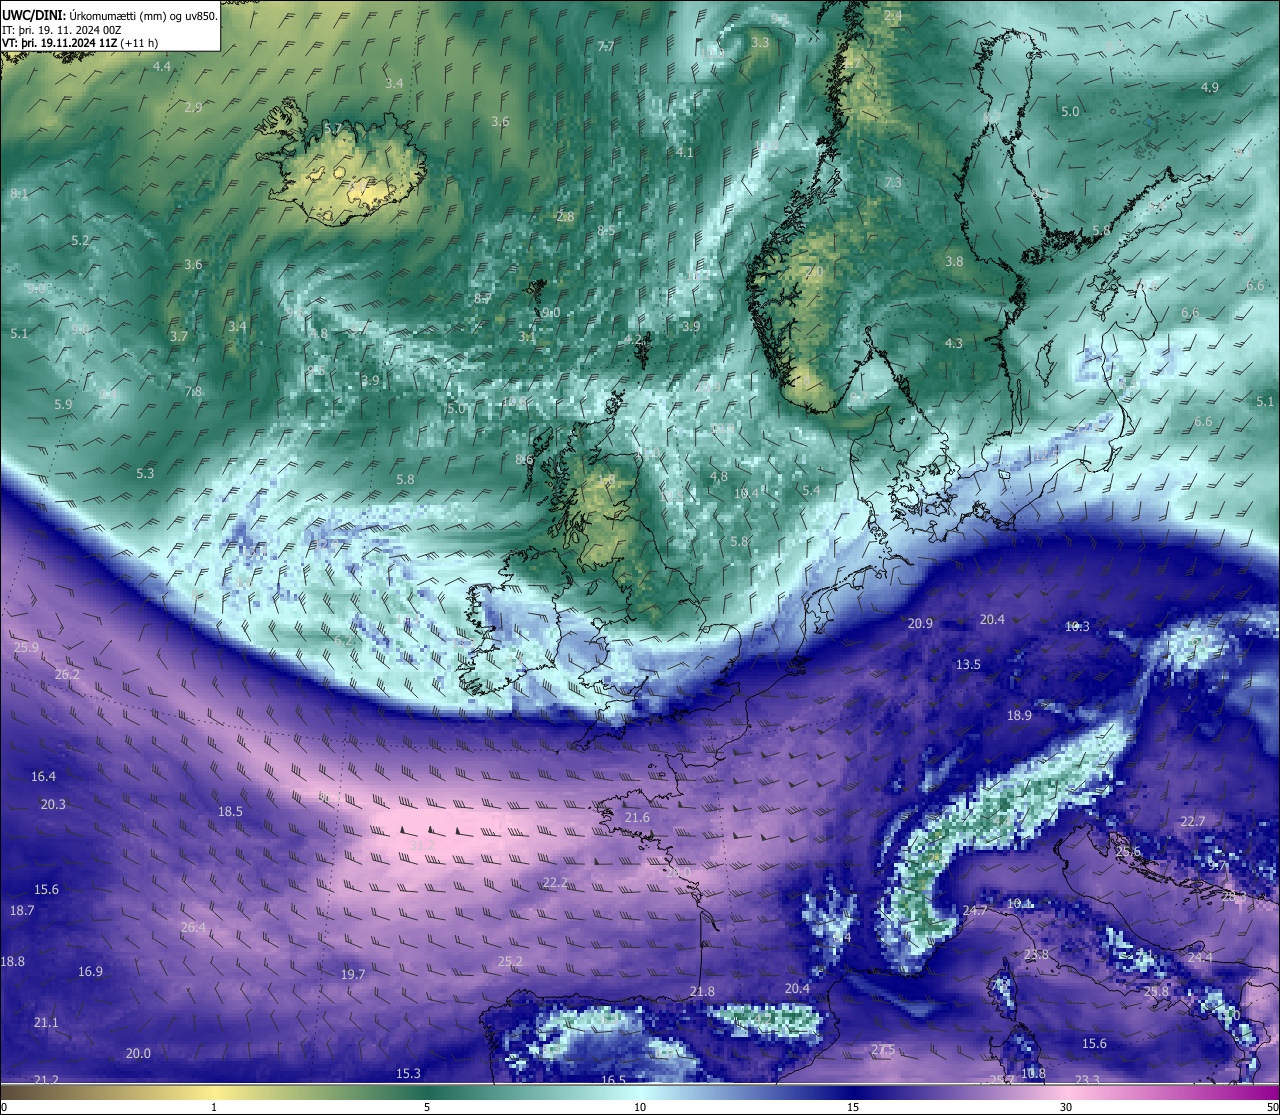This screenshot has height=1115, width=1280.
Task: Click the map value '18.9'
Action: point(1019,715)
